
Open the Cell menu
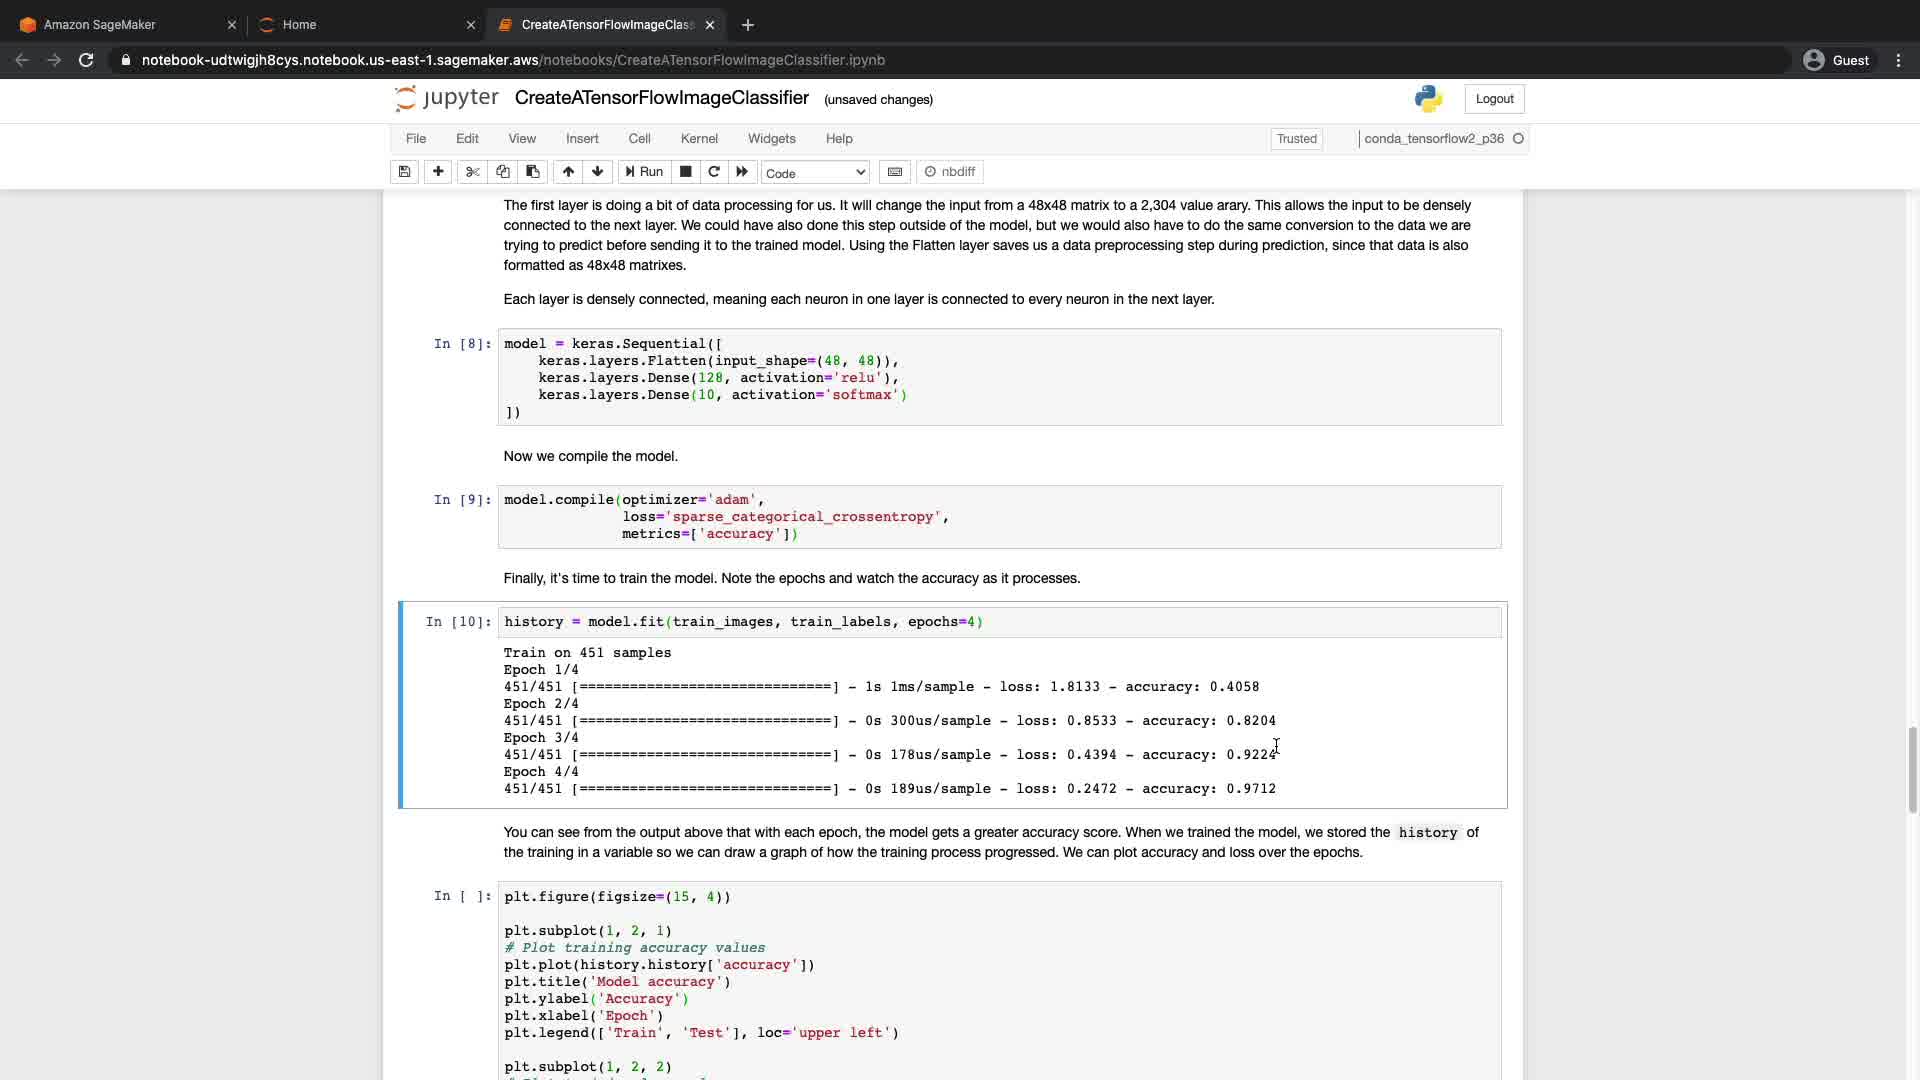pos(639,139)
